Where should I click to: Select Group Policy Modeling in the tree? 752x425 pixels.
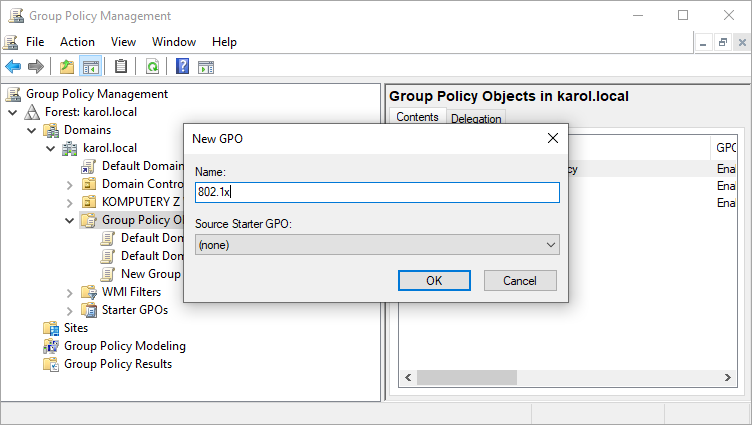point(124,346)
